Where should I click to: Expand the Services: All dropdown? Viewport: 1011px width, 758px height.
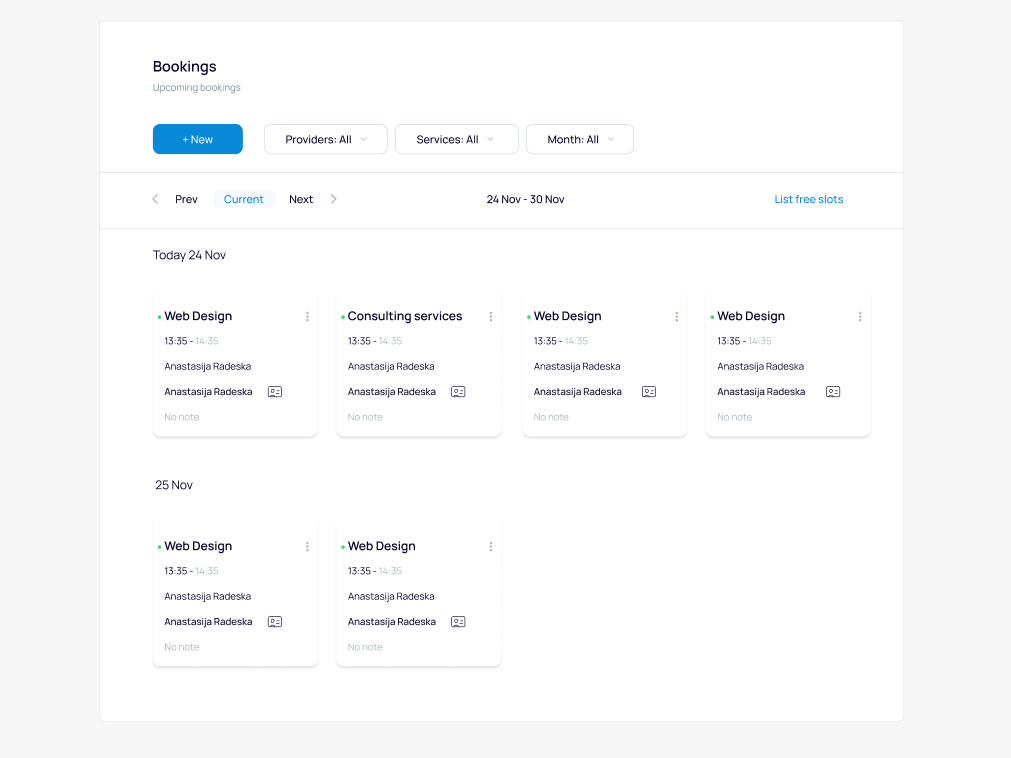tap(456, 139)
